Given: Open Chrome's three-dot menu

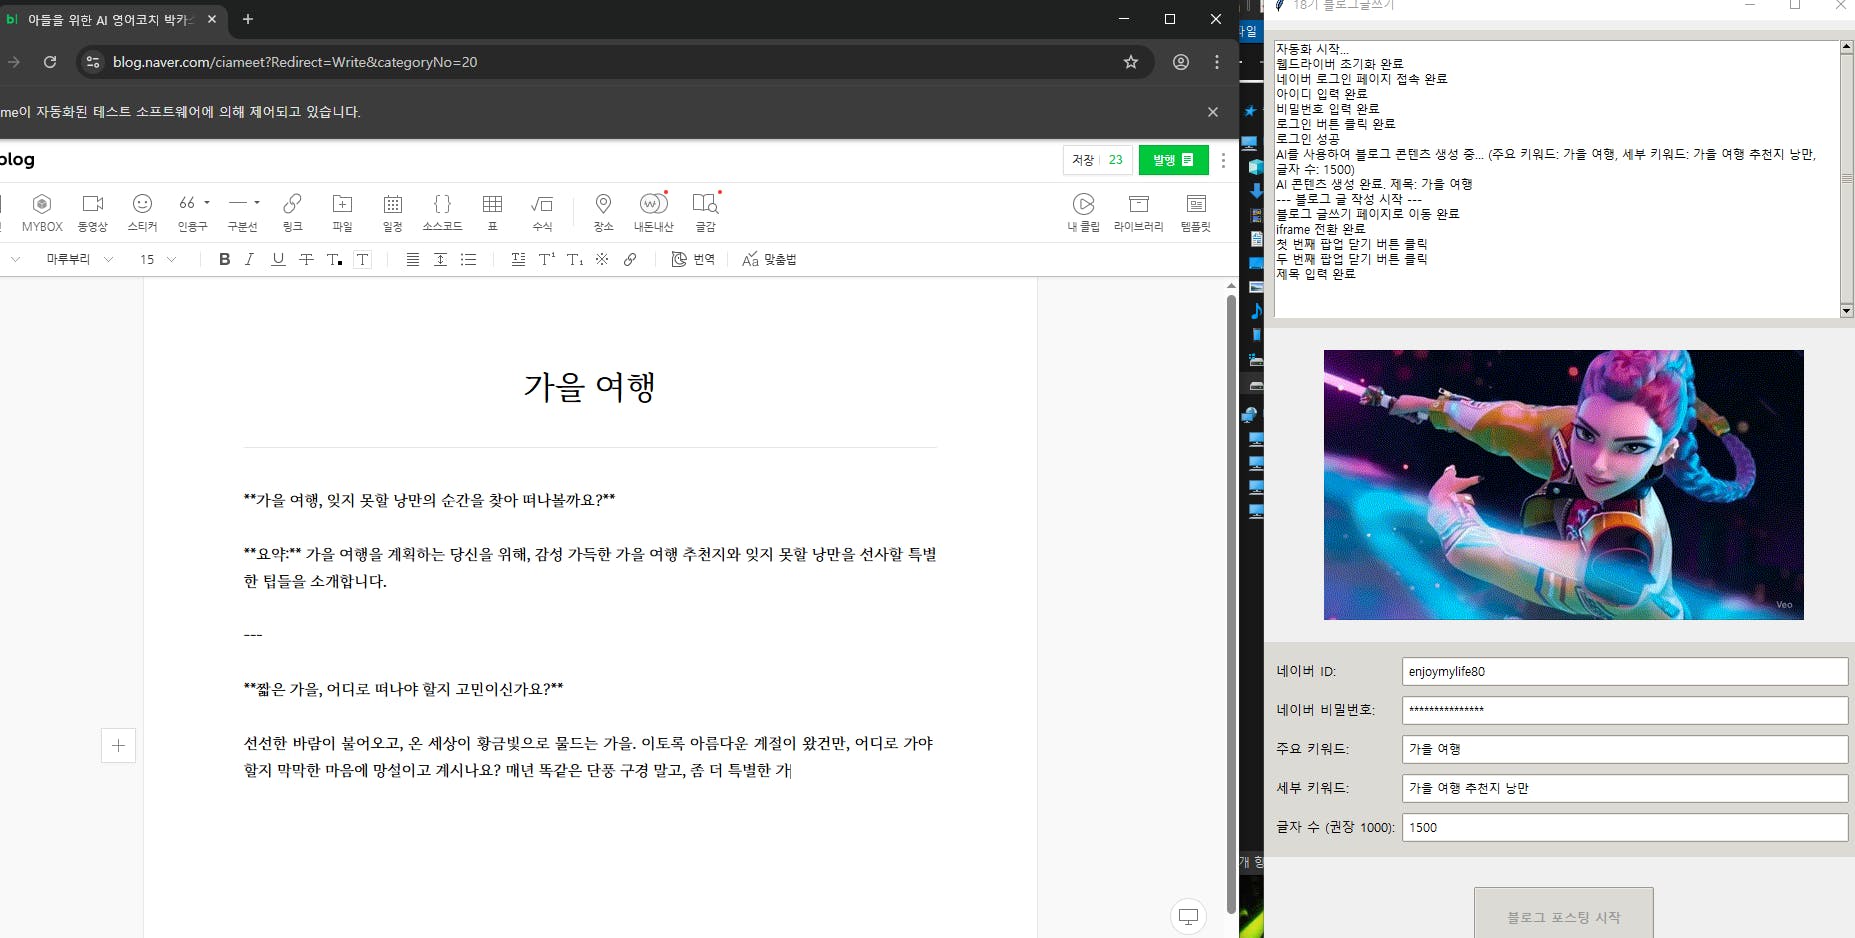Looking at the screenshot, I should coord(1217,62).
